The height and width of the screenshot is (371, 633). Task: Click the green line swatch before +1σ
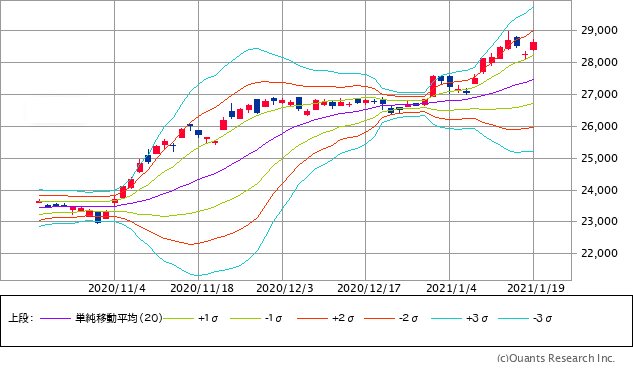[179, 319]
